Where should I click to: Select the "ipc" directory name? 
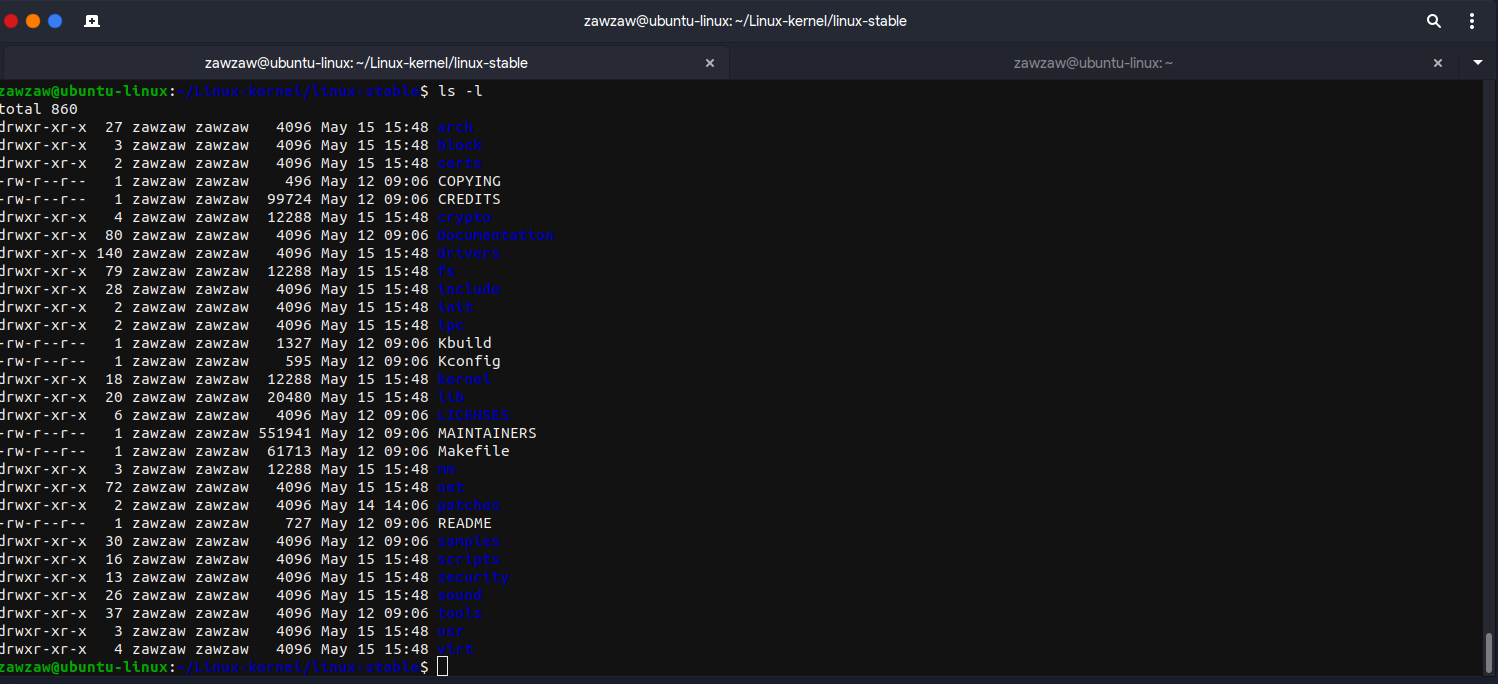(451, 325)
